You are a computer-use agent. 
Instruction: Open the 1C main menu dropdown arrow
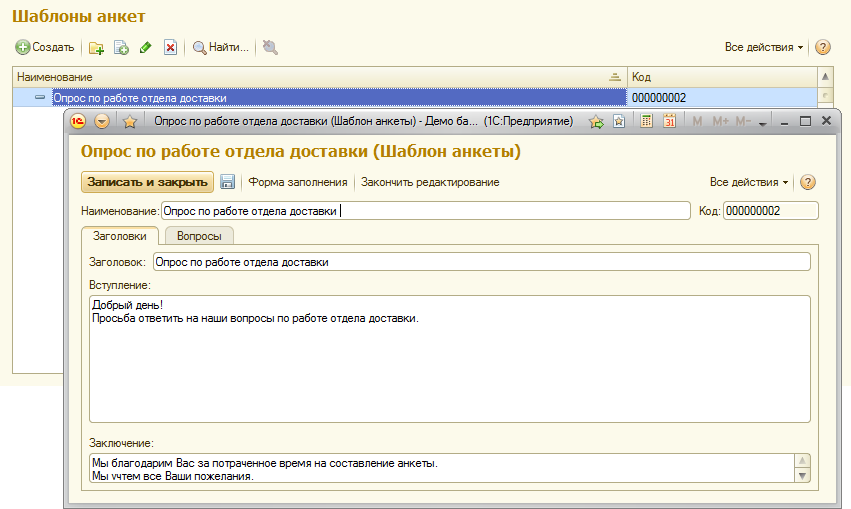click(102, 121)
